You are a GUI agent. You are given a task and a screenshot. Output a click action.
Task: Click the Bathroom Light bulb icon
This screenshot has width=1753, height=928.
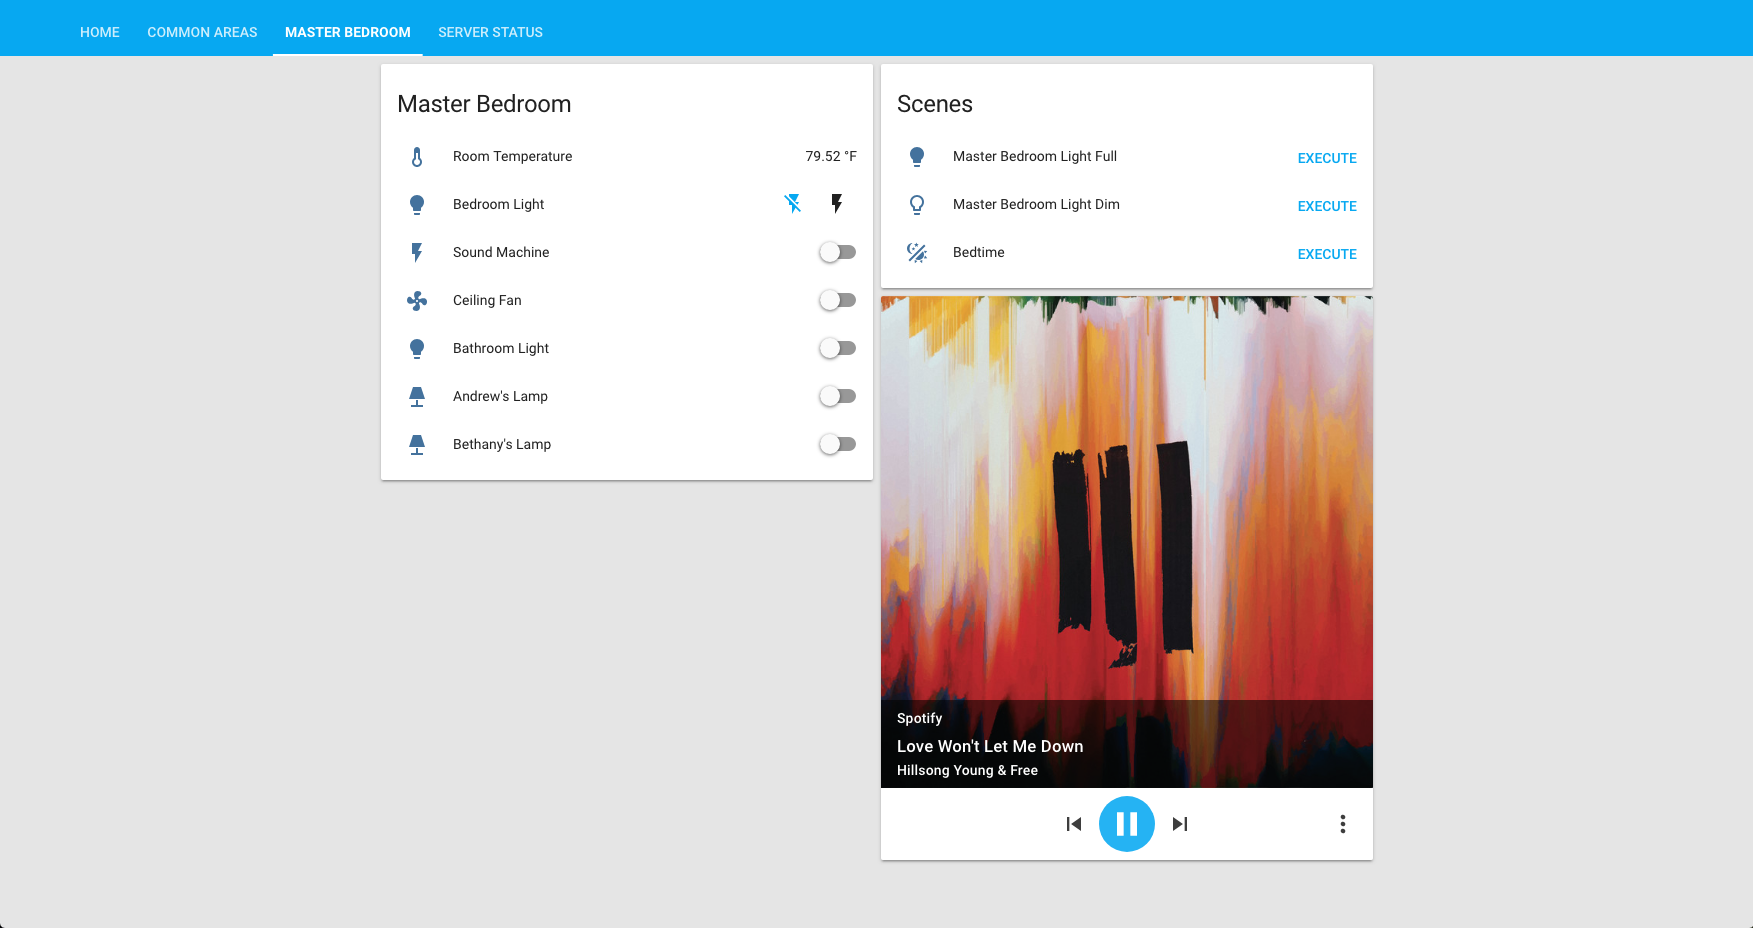click(x=417, y=349)
